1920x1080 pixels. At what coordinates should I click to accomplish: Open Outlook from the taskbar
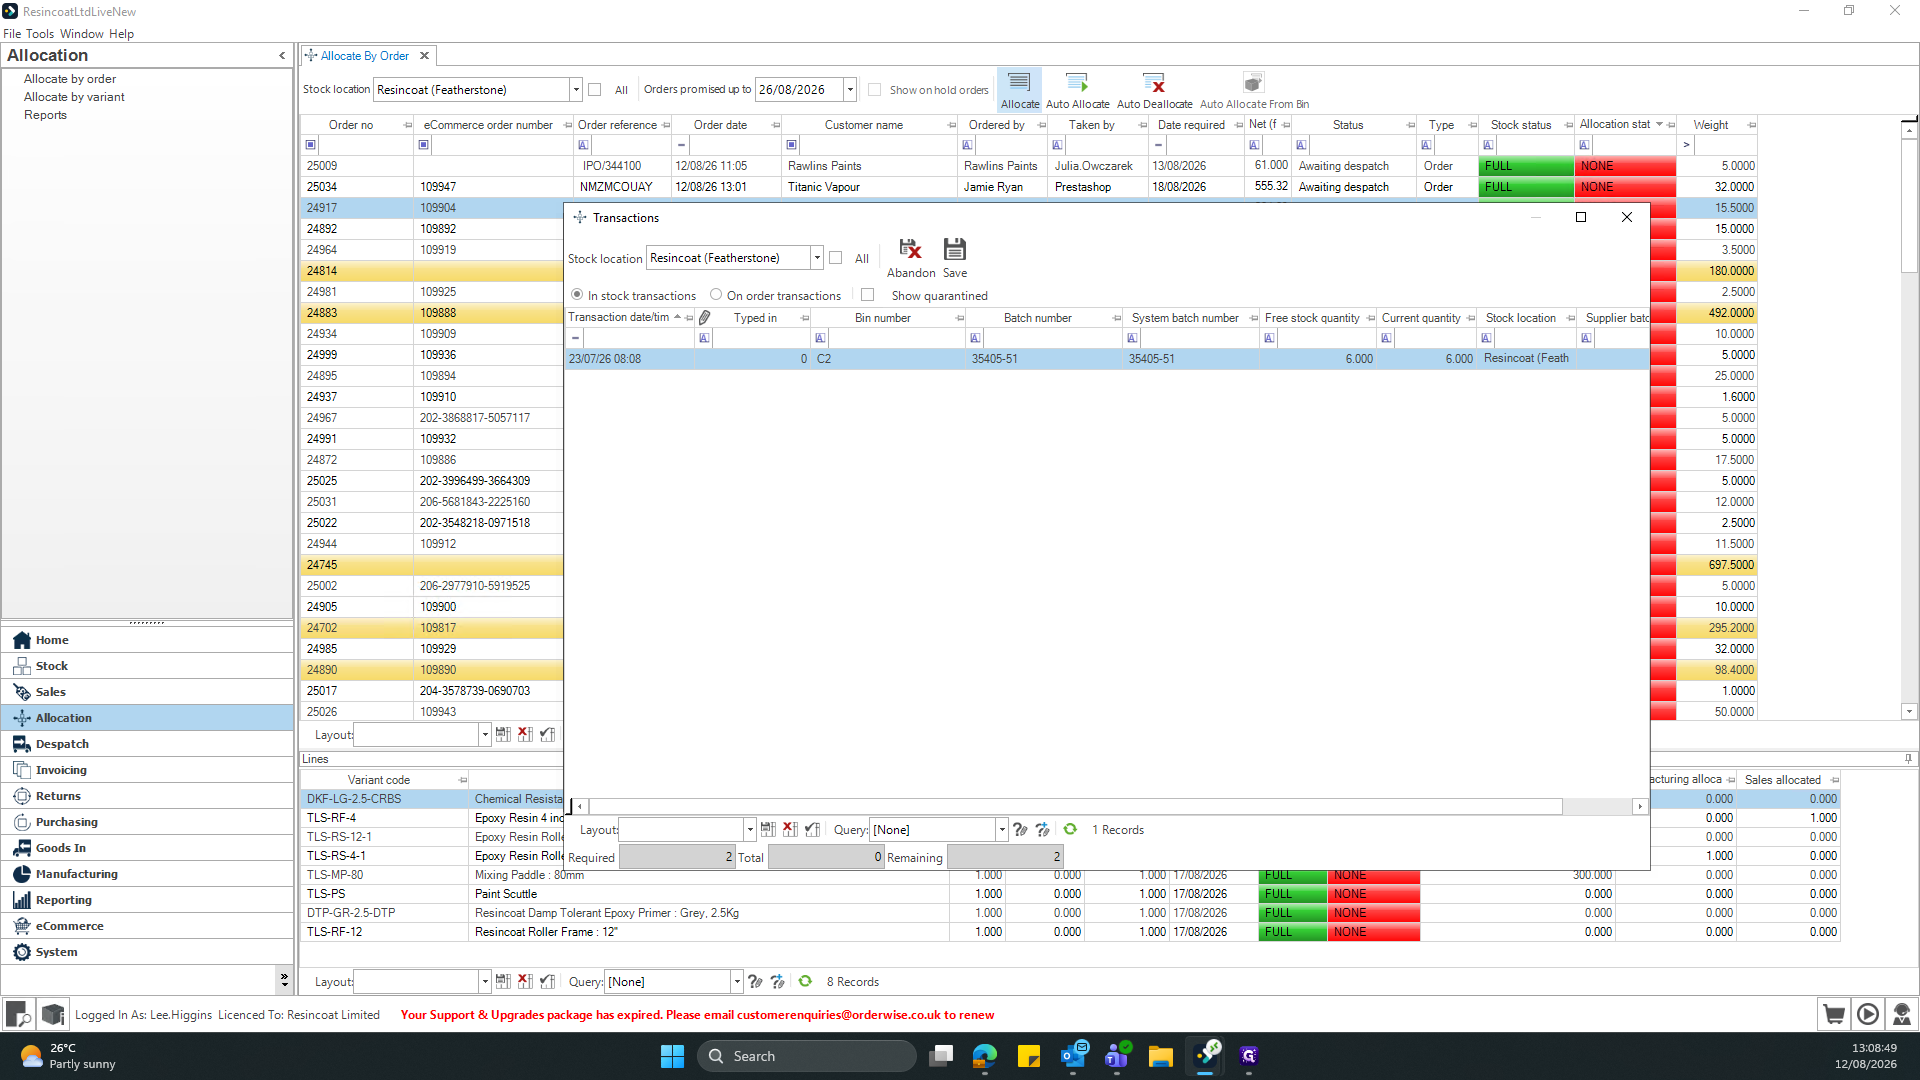click(x=1074, y=1055)
